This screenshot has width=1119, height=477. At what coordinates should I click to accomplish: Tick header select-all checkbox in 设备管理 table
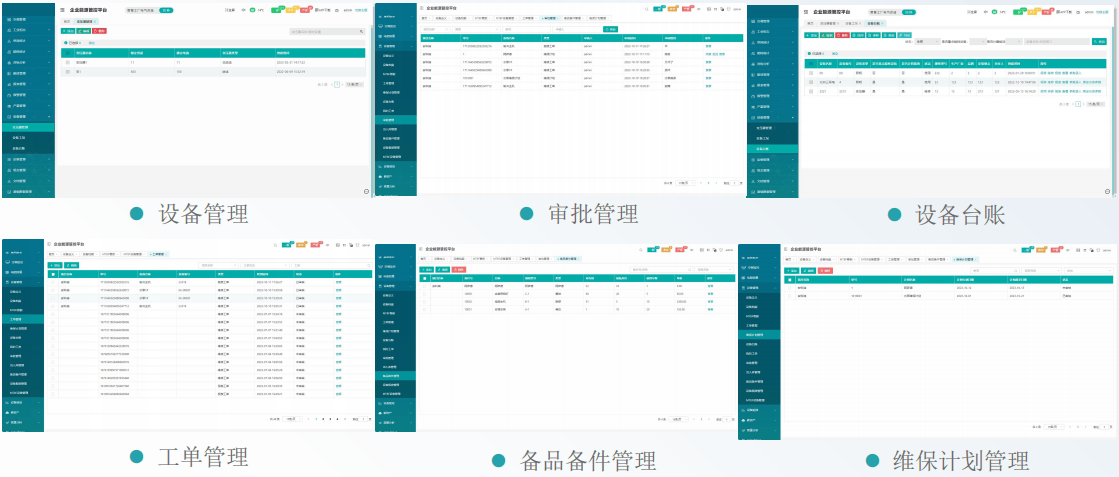click(x=68, y=53)
